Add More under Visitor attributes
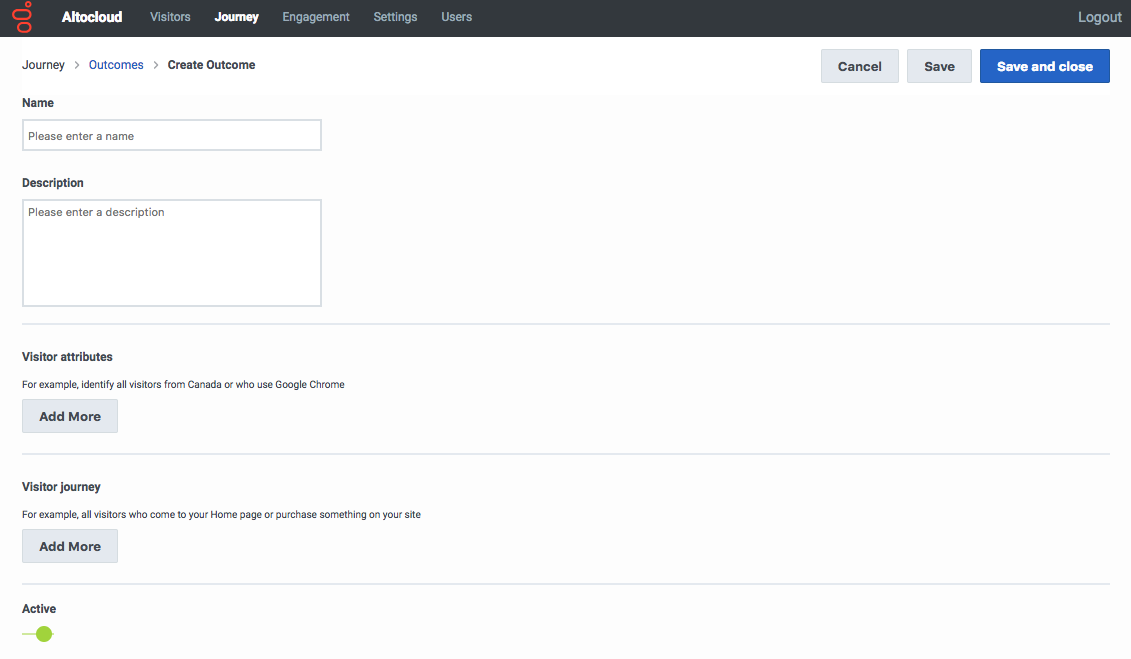1131x659 pixels. click(x=70, y=416)
